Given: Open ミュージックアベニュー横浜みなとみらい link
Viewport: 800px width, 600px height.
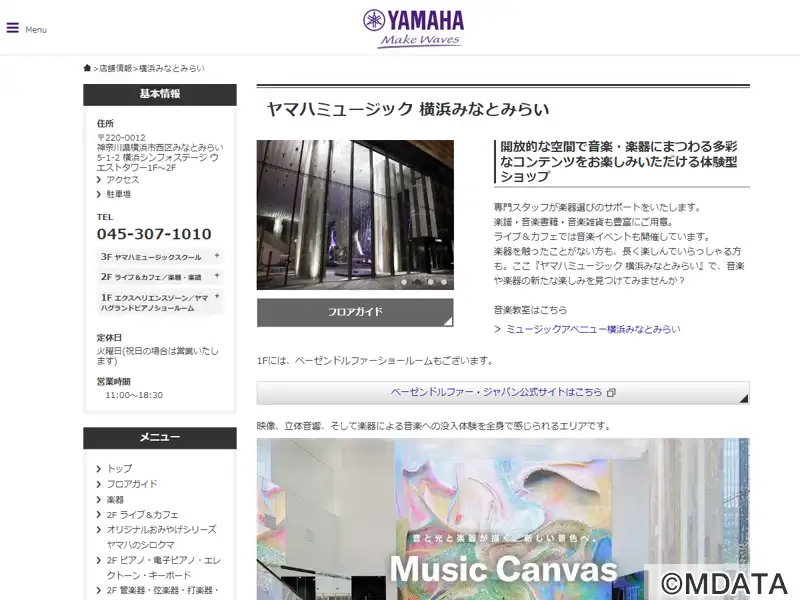Looking at the screenshot, I should pos(593,329).
